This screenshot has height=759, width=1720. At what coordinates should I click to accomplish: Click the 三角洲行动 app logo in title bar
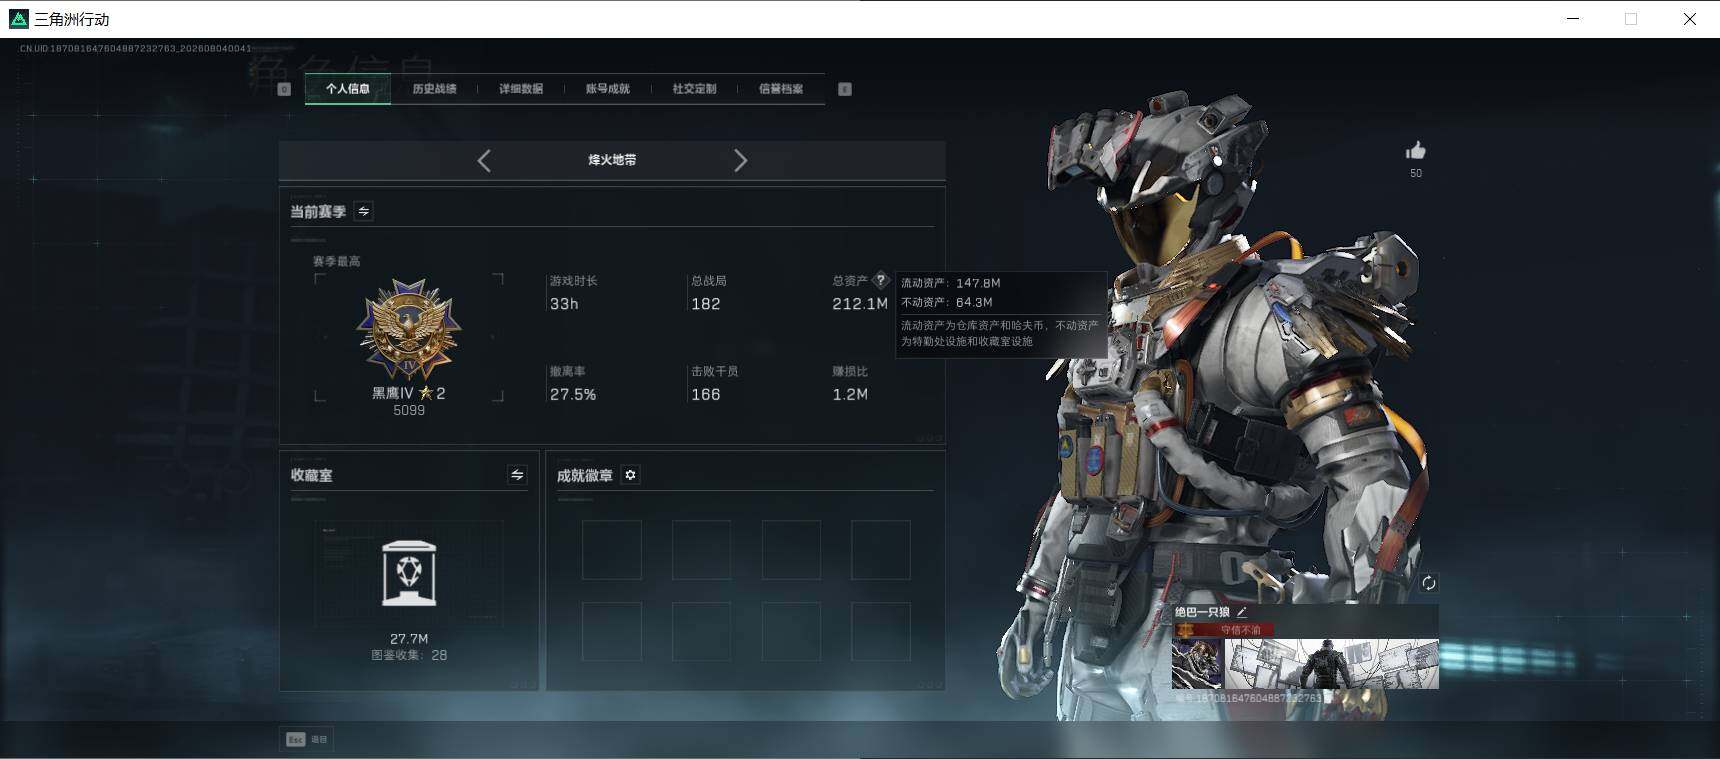(x=19, y=19)
